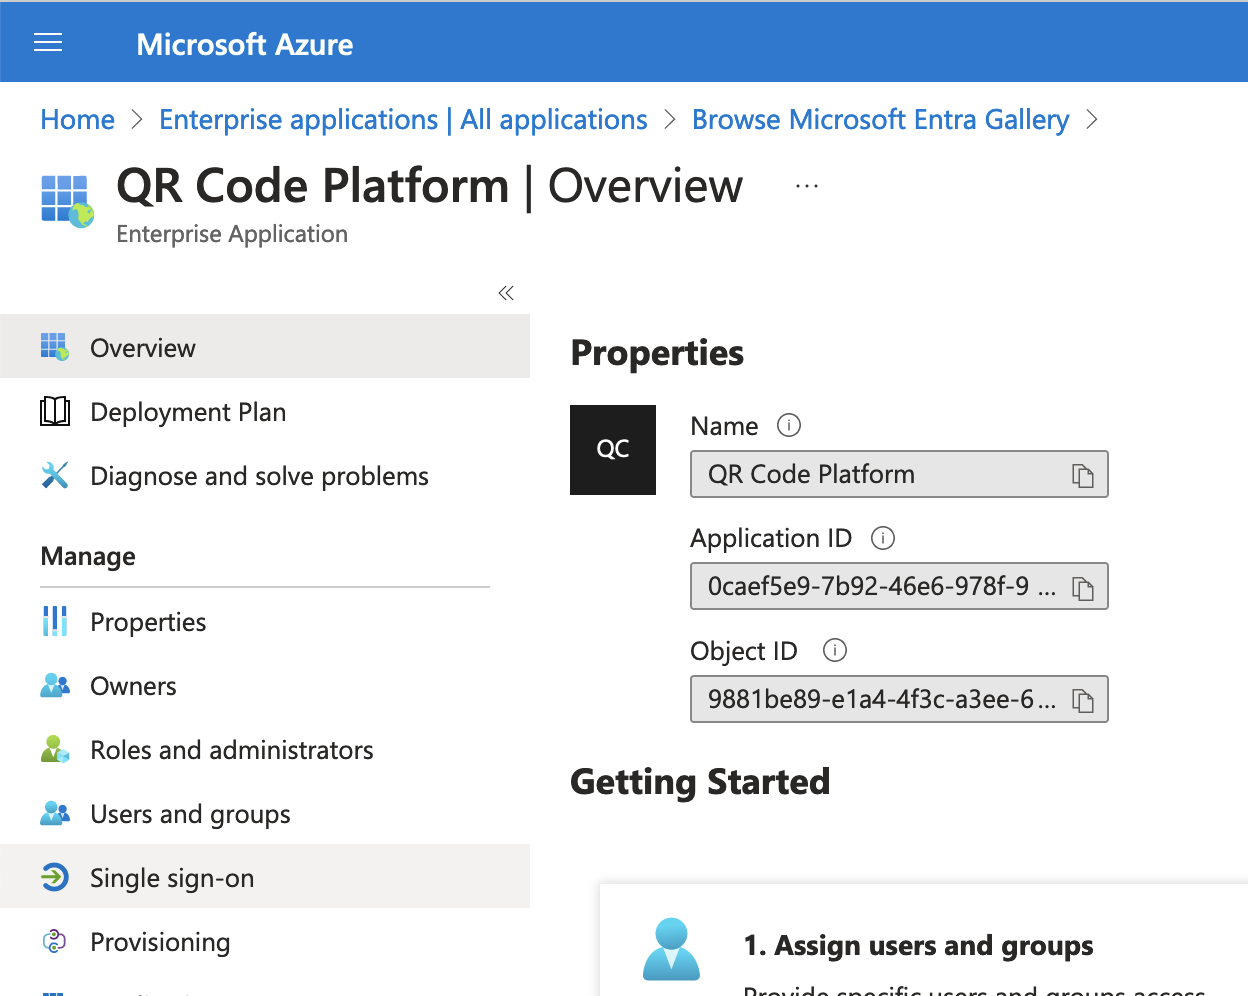The image size is (1248, 996).
Task: Click the Owners people icon
Action: [x=55, y=685]
